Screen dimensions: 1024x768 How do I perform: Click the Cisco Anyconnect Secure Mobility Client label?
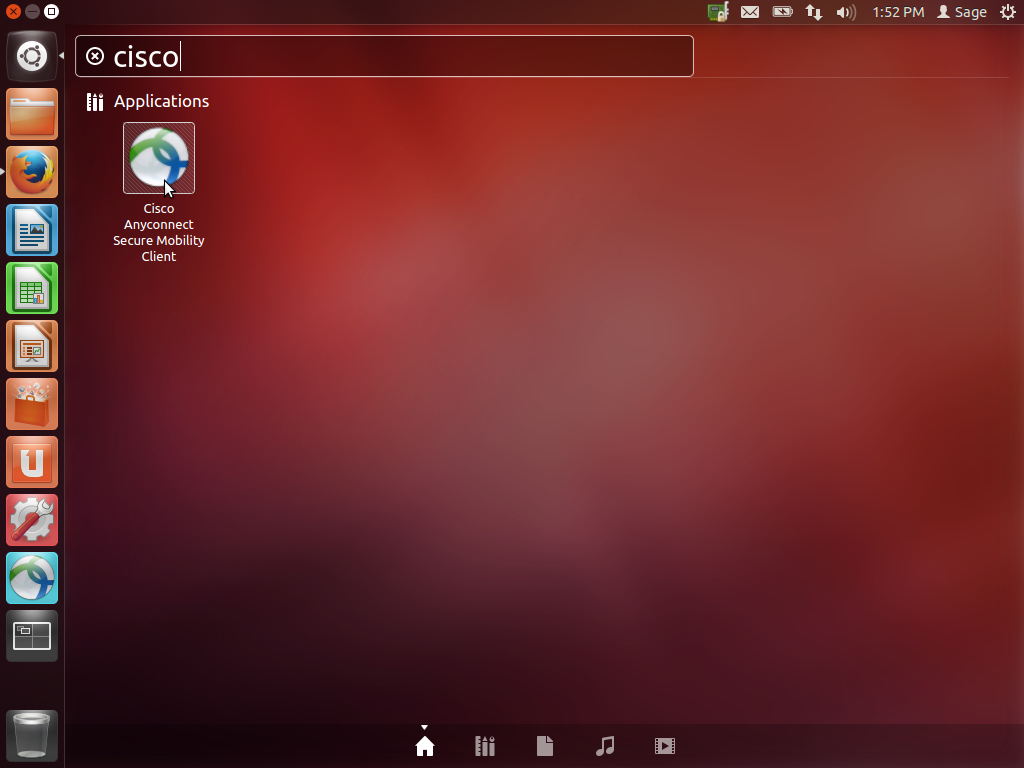[x=159, y=232]
